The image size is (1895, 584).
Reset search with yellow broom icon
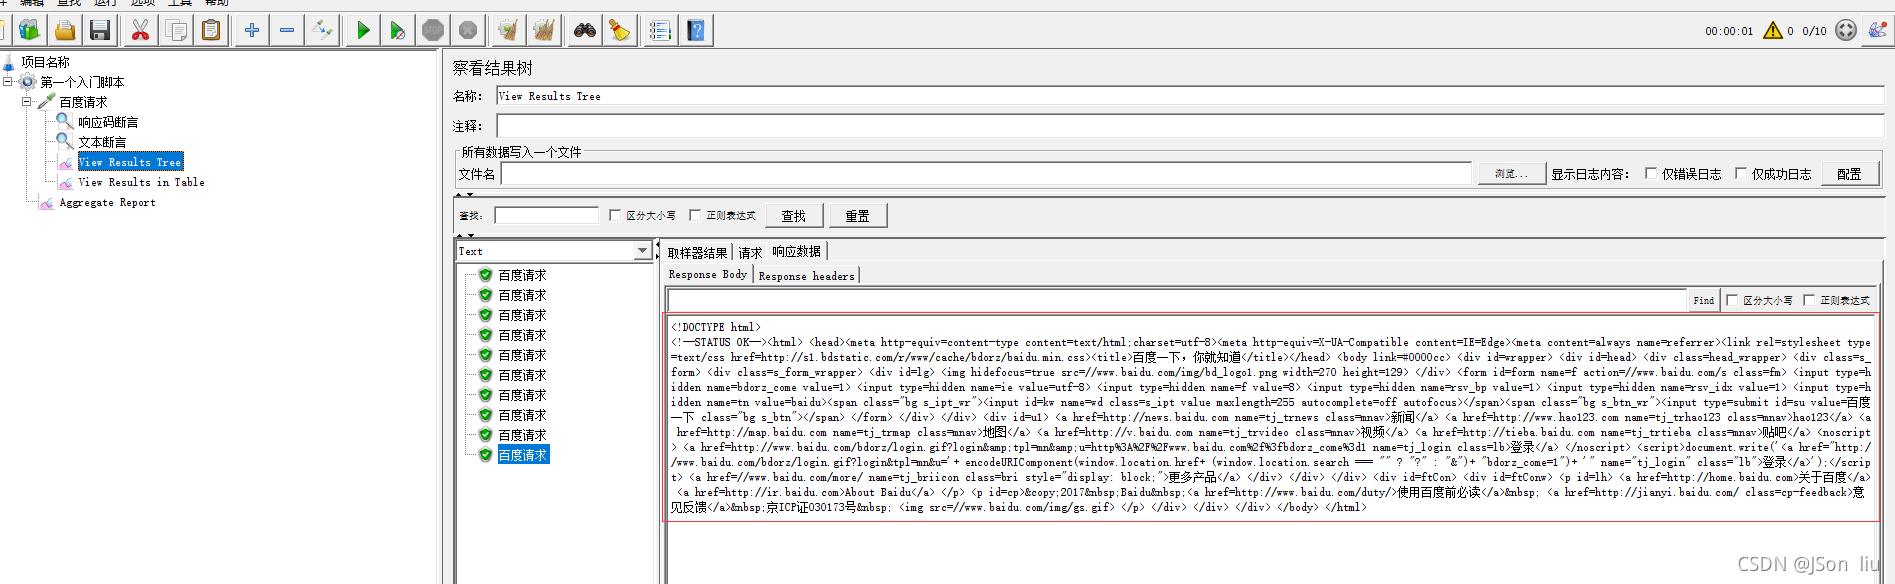(620, 31)
